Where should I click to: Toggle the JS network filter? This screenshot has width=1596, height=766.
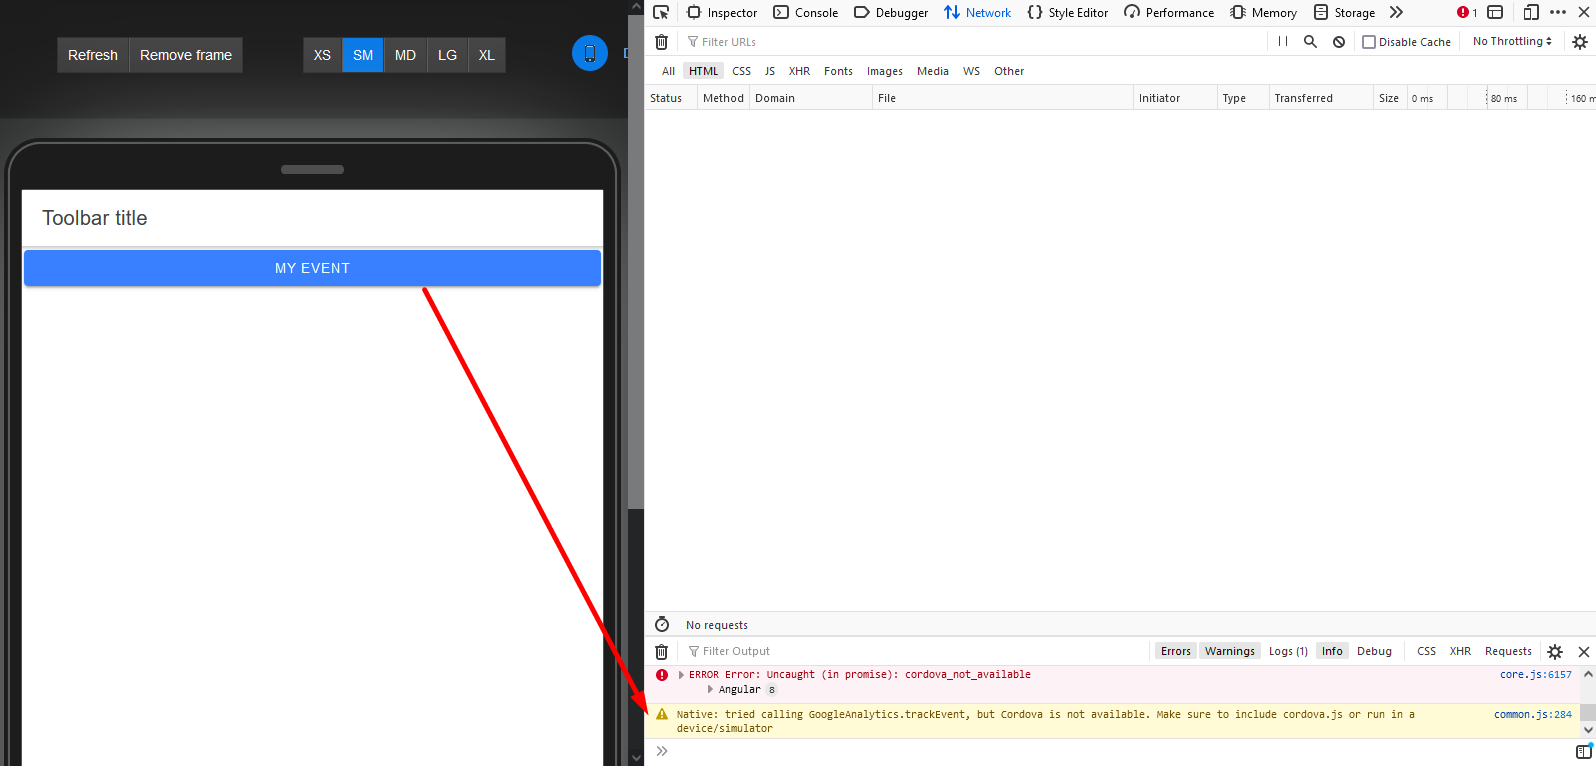770,71
